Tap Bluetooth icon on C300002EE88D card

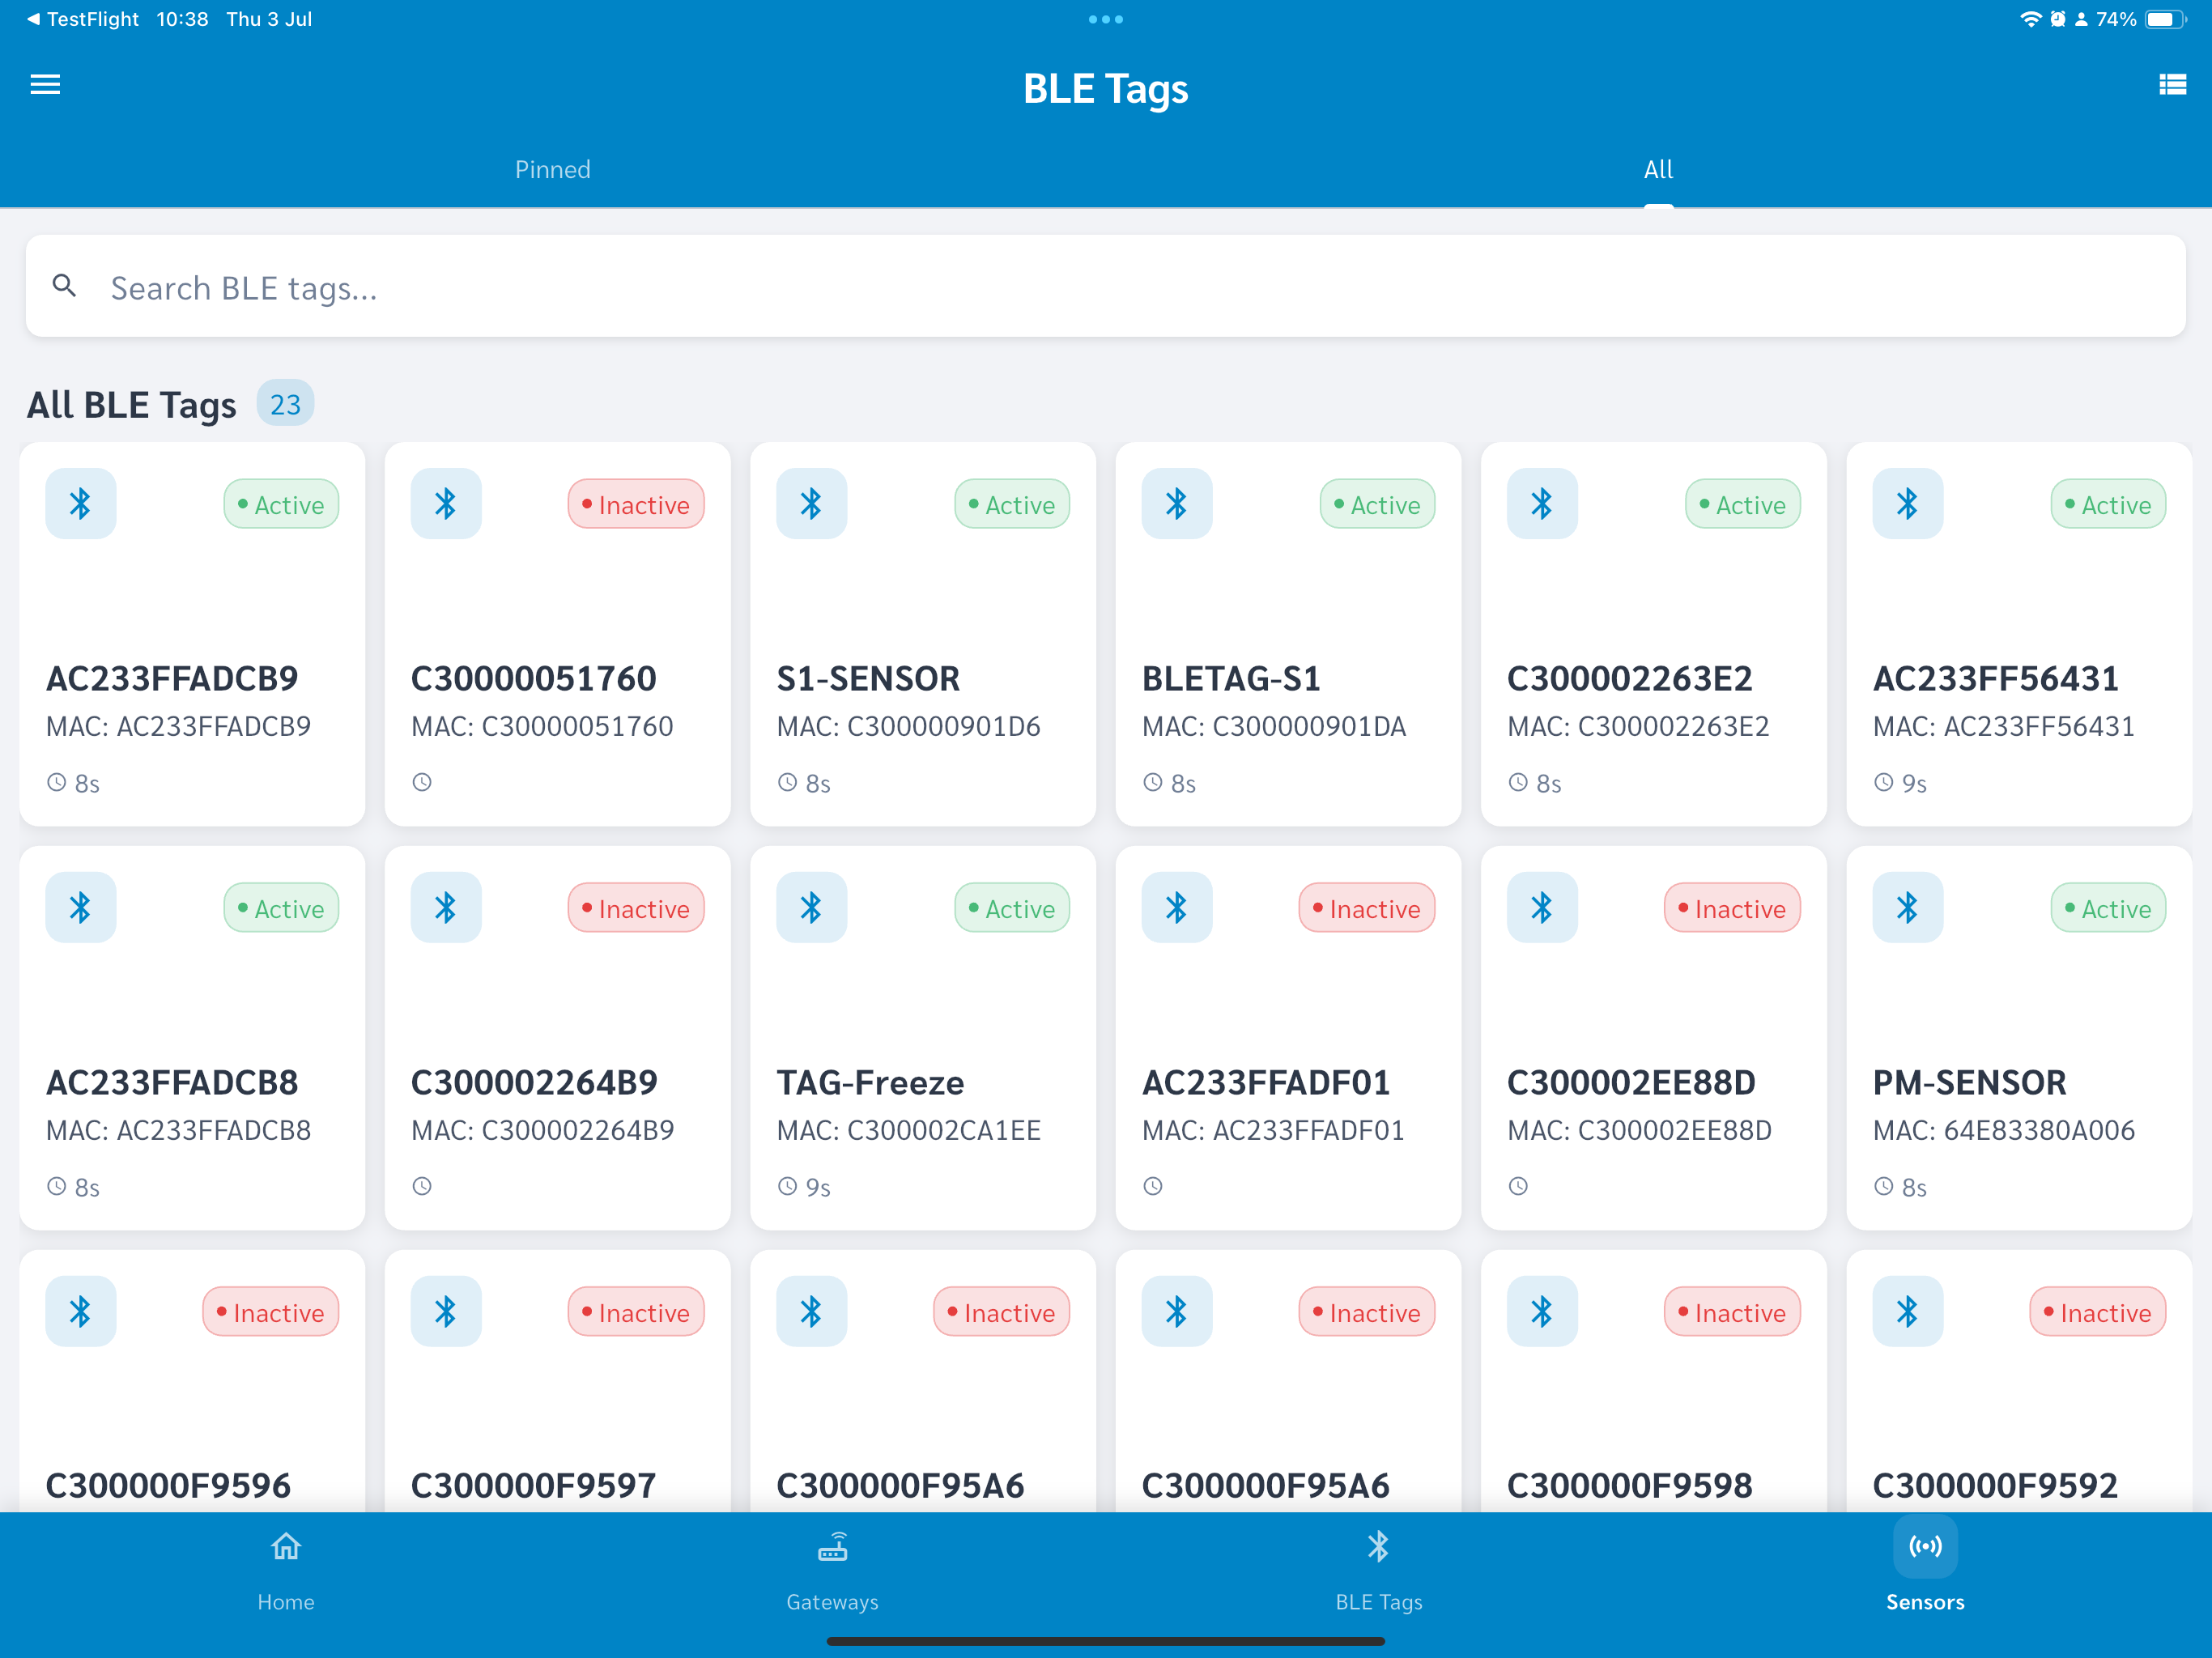1543,908
